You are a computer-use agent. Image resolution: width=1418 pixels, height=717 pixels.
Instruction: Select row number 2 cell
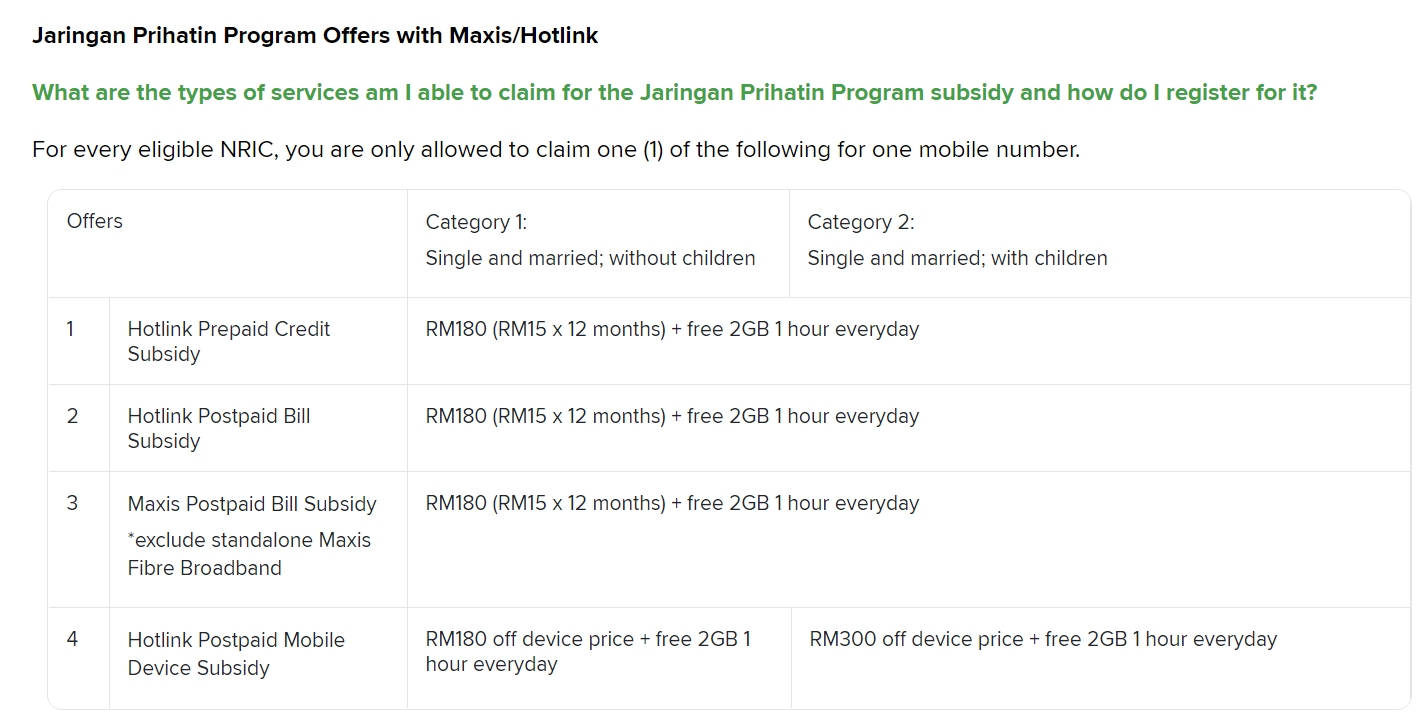tap(79, 428)
